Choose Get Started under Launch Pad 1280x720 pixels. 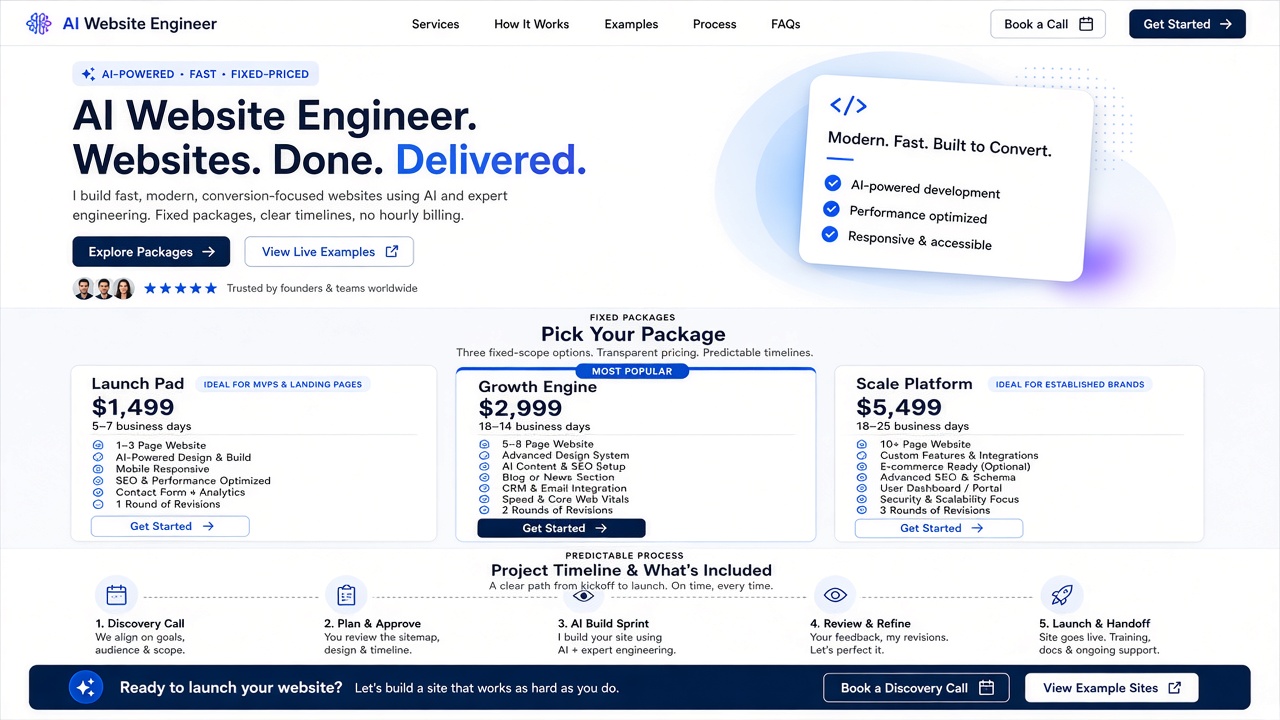(x=170, y=526)
